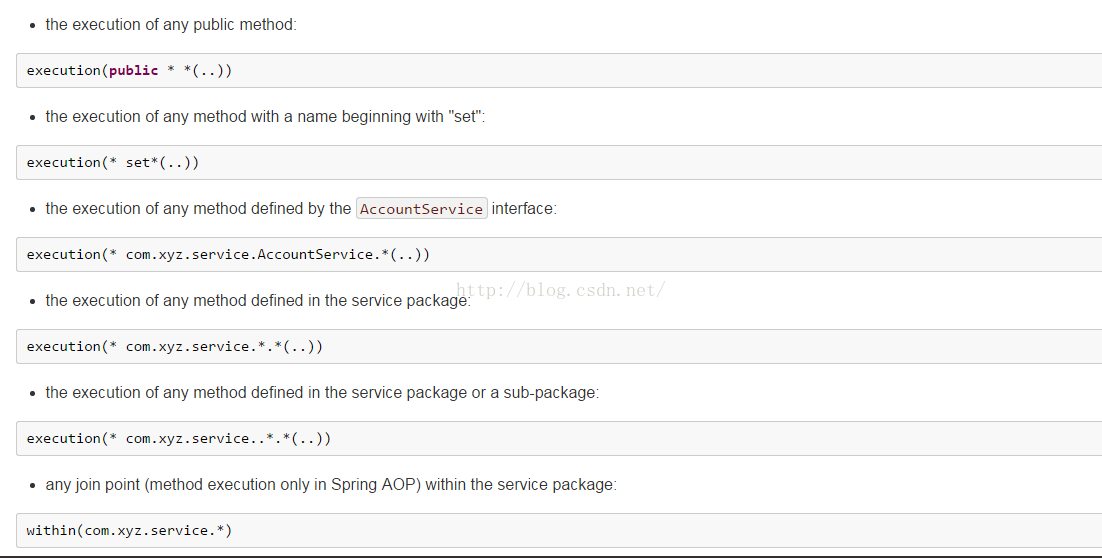Click the bullet before "any public method"
This screenshot has width=1102, height=558.
(32, 25)
